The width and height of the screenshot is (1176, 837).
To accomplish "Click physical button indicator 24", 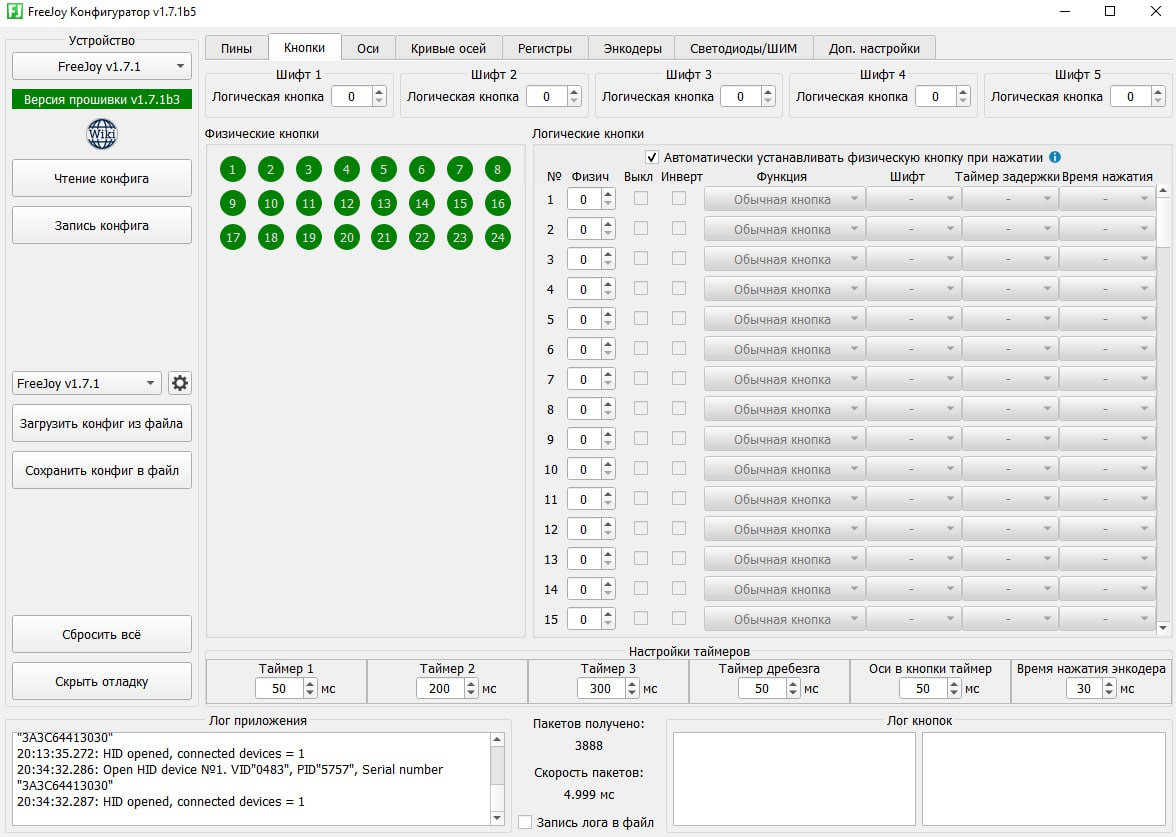I will [x=497, y=238].
